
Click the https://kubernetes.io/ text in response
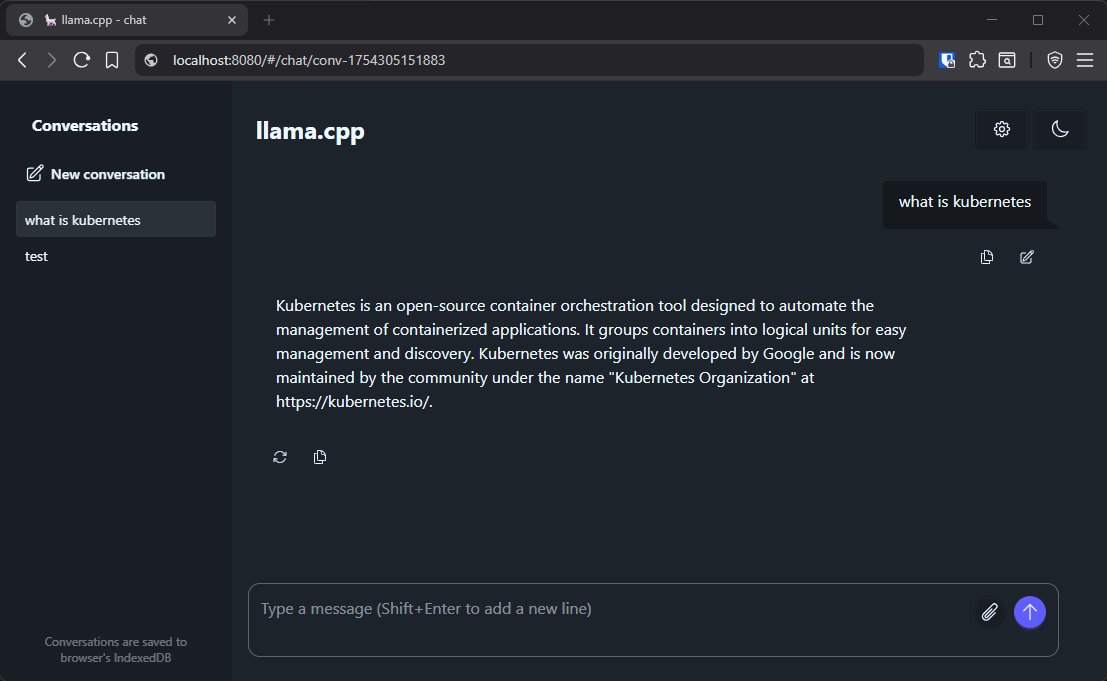click(x=352, y=402)
